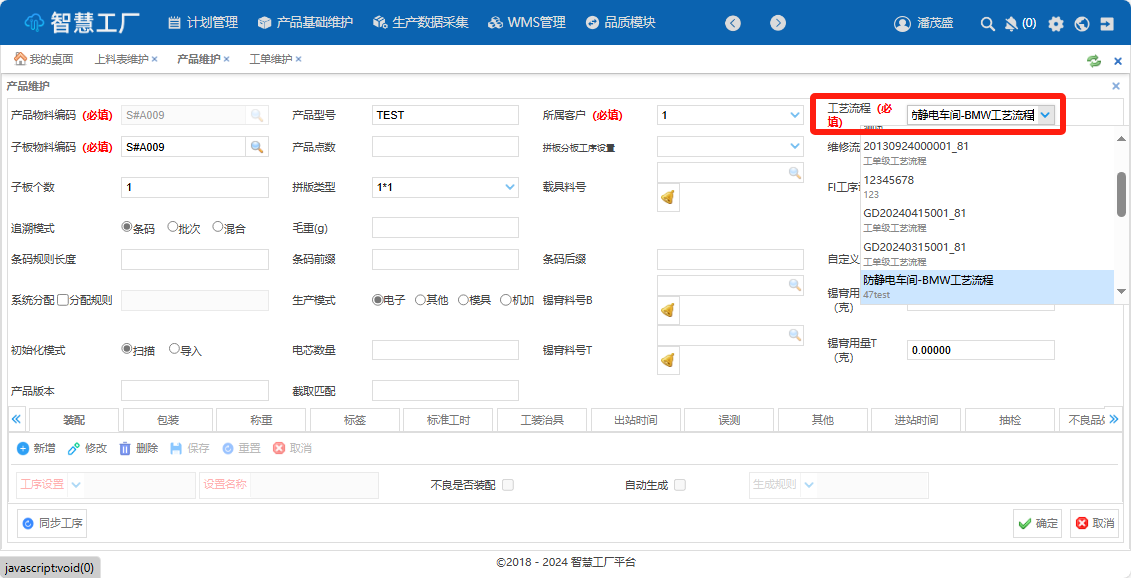Check the 自动生成 checkbox
This screenshot has height=578, width=1131.
pos(680,485)
